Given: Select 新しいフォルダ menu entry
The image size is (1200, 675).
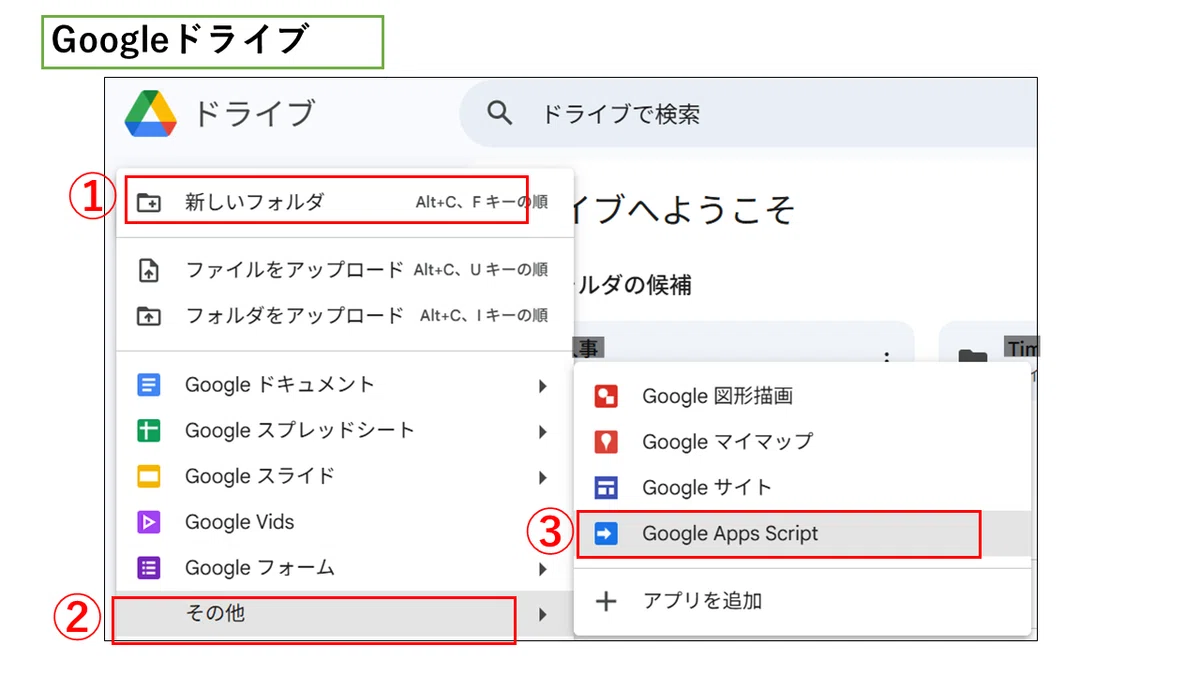Looking at the screenshot, I should point(345,202).
